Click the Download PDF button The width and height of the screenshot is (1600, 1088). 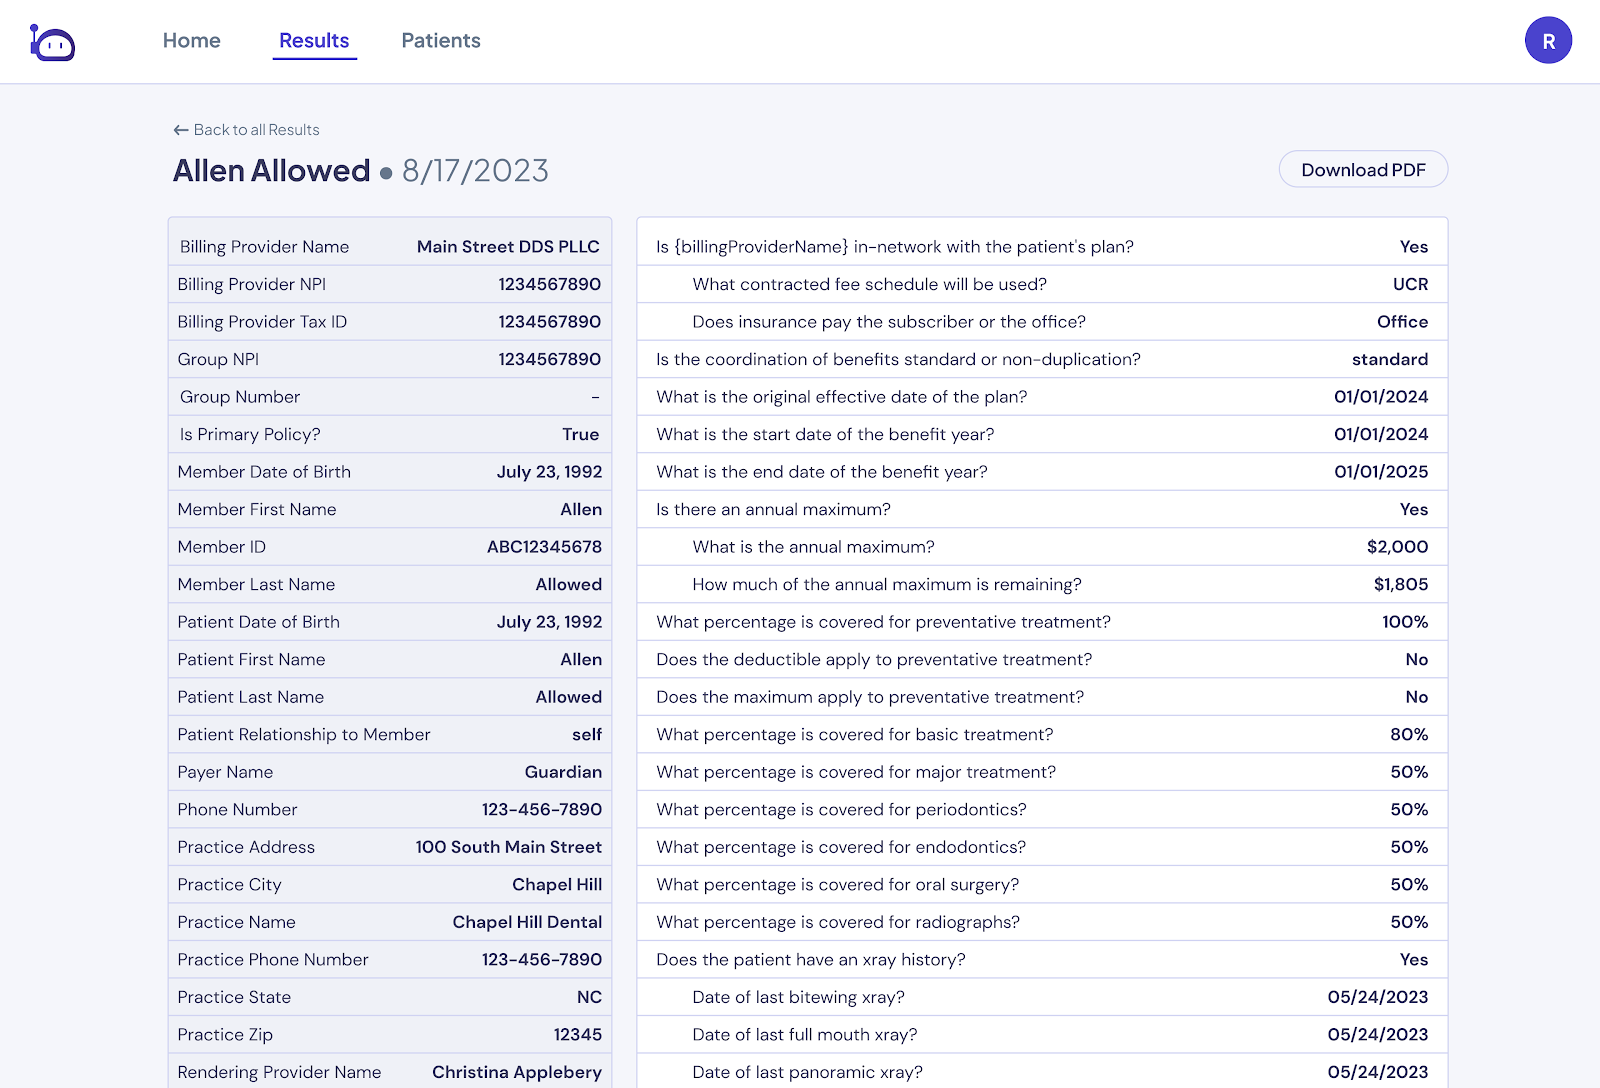click(x=1363, y=170)
